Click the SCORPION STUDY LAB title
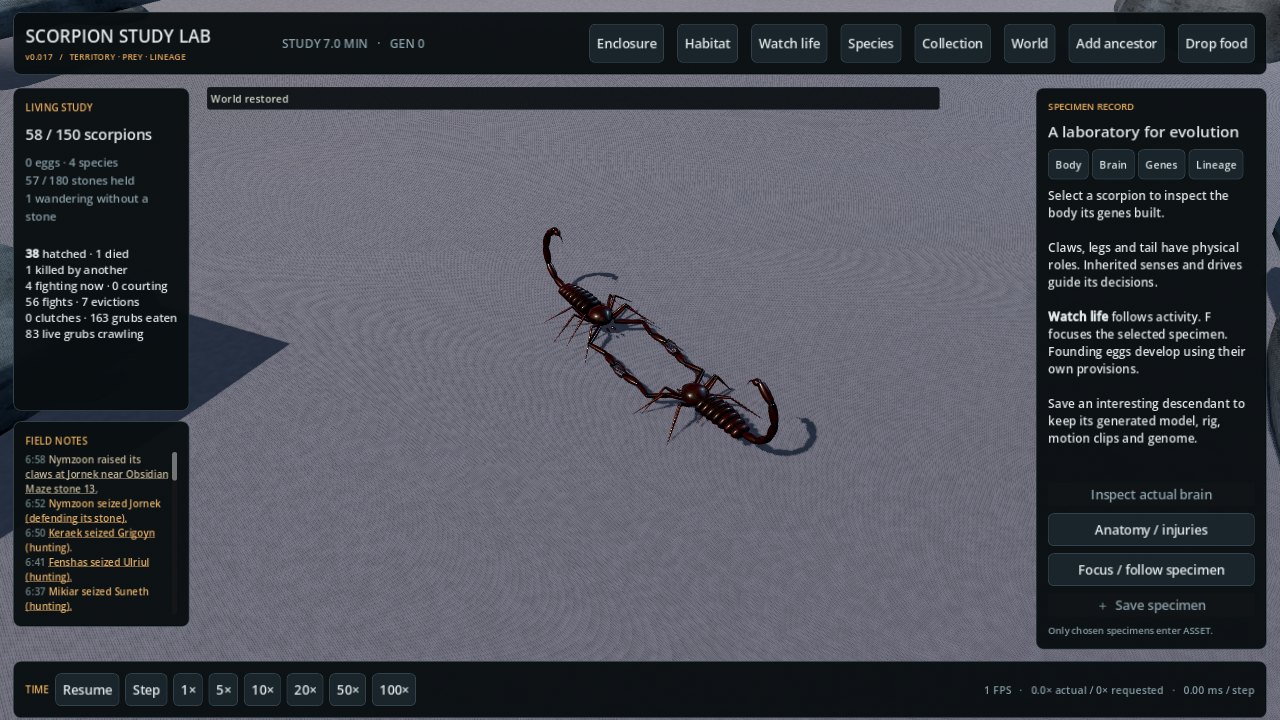The image size is (1280, 720). [x=118, y=36]
